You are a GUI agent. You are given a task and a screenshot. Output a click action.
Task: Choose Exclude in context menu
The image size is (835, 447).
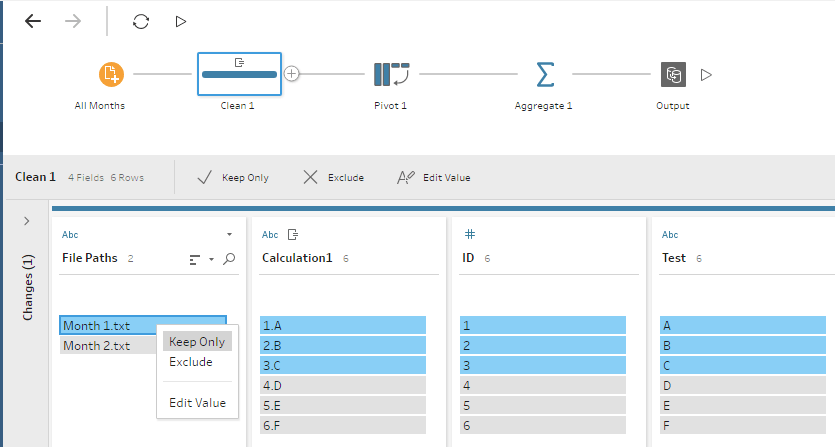tap(191, 362)
